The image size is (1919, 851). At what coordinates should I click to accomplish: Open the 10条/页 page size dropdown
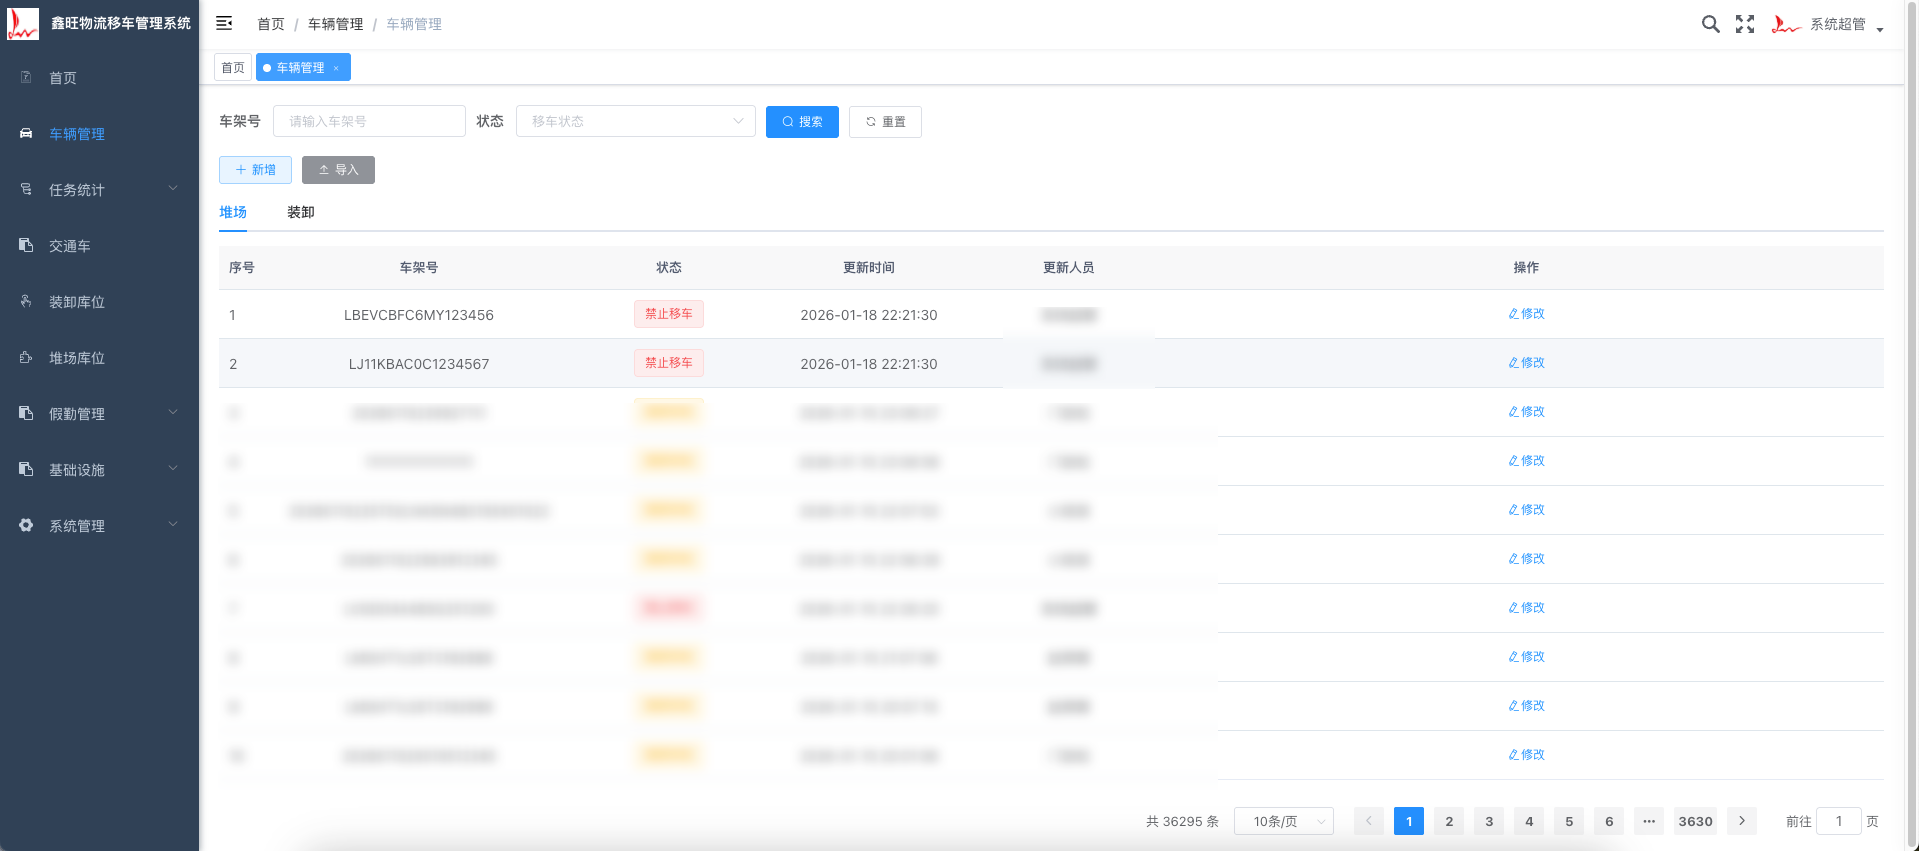coord(1283,821)
